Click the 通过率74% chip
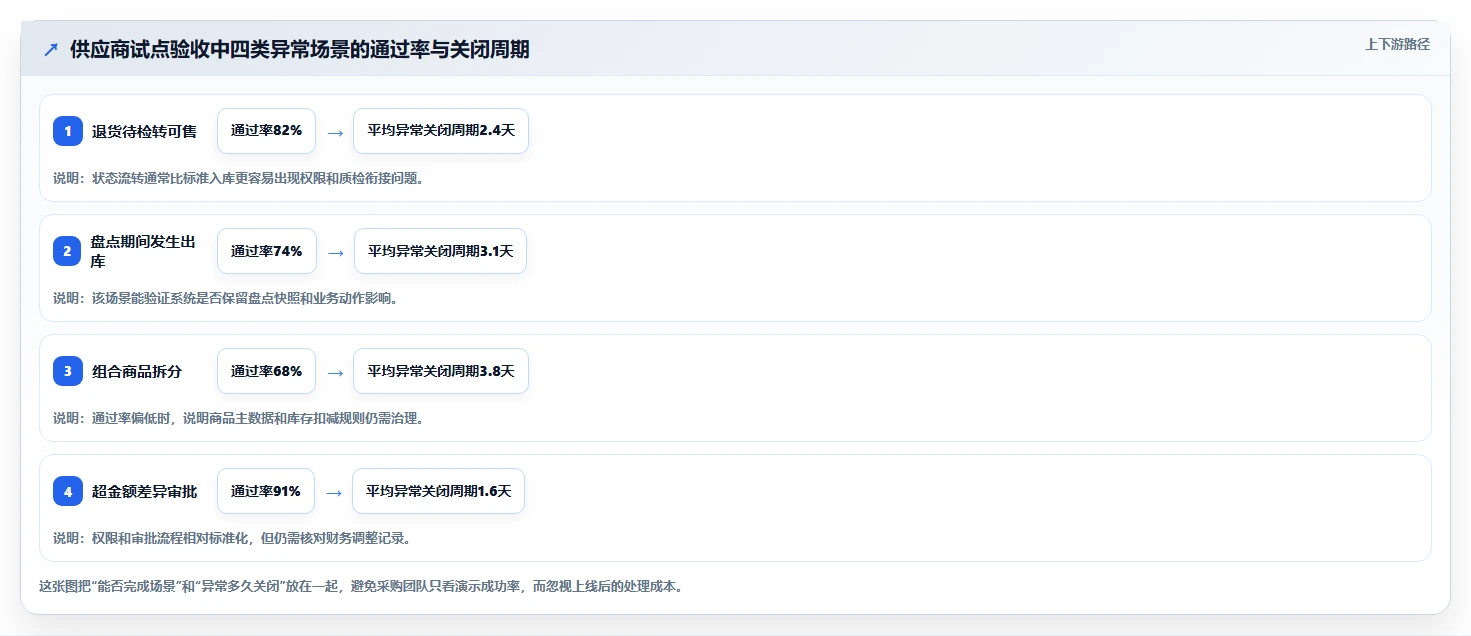This screenshot has height=636, width=1471. 266,251
